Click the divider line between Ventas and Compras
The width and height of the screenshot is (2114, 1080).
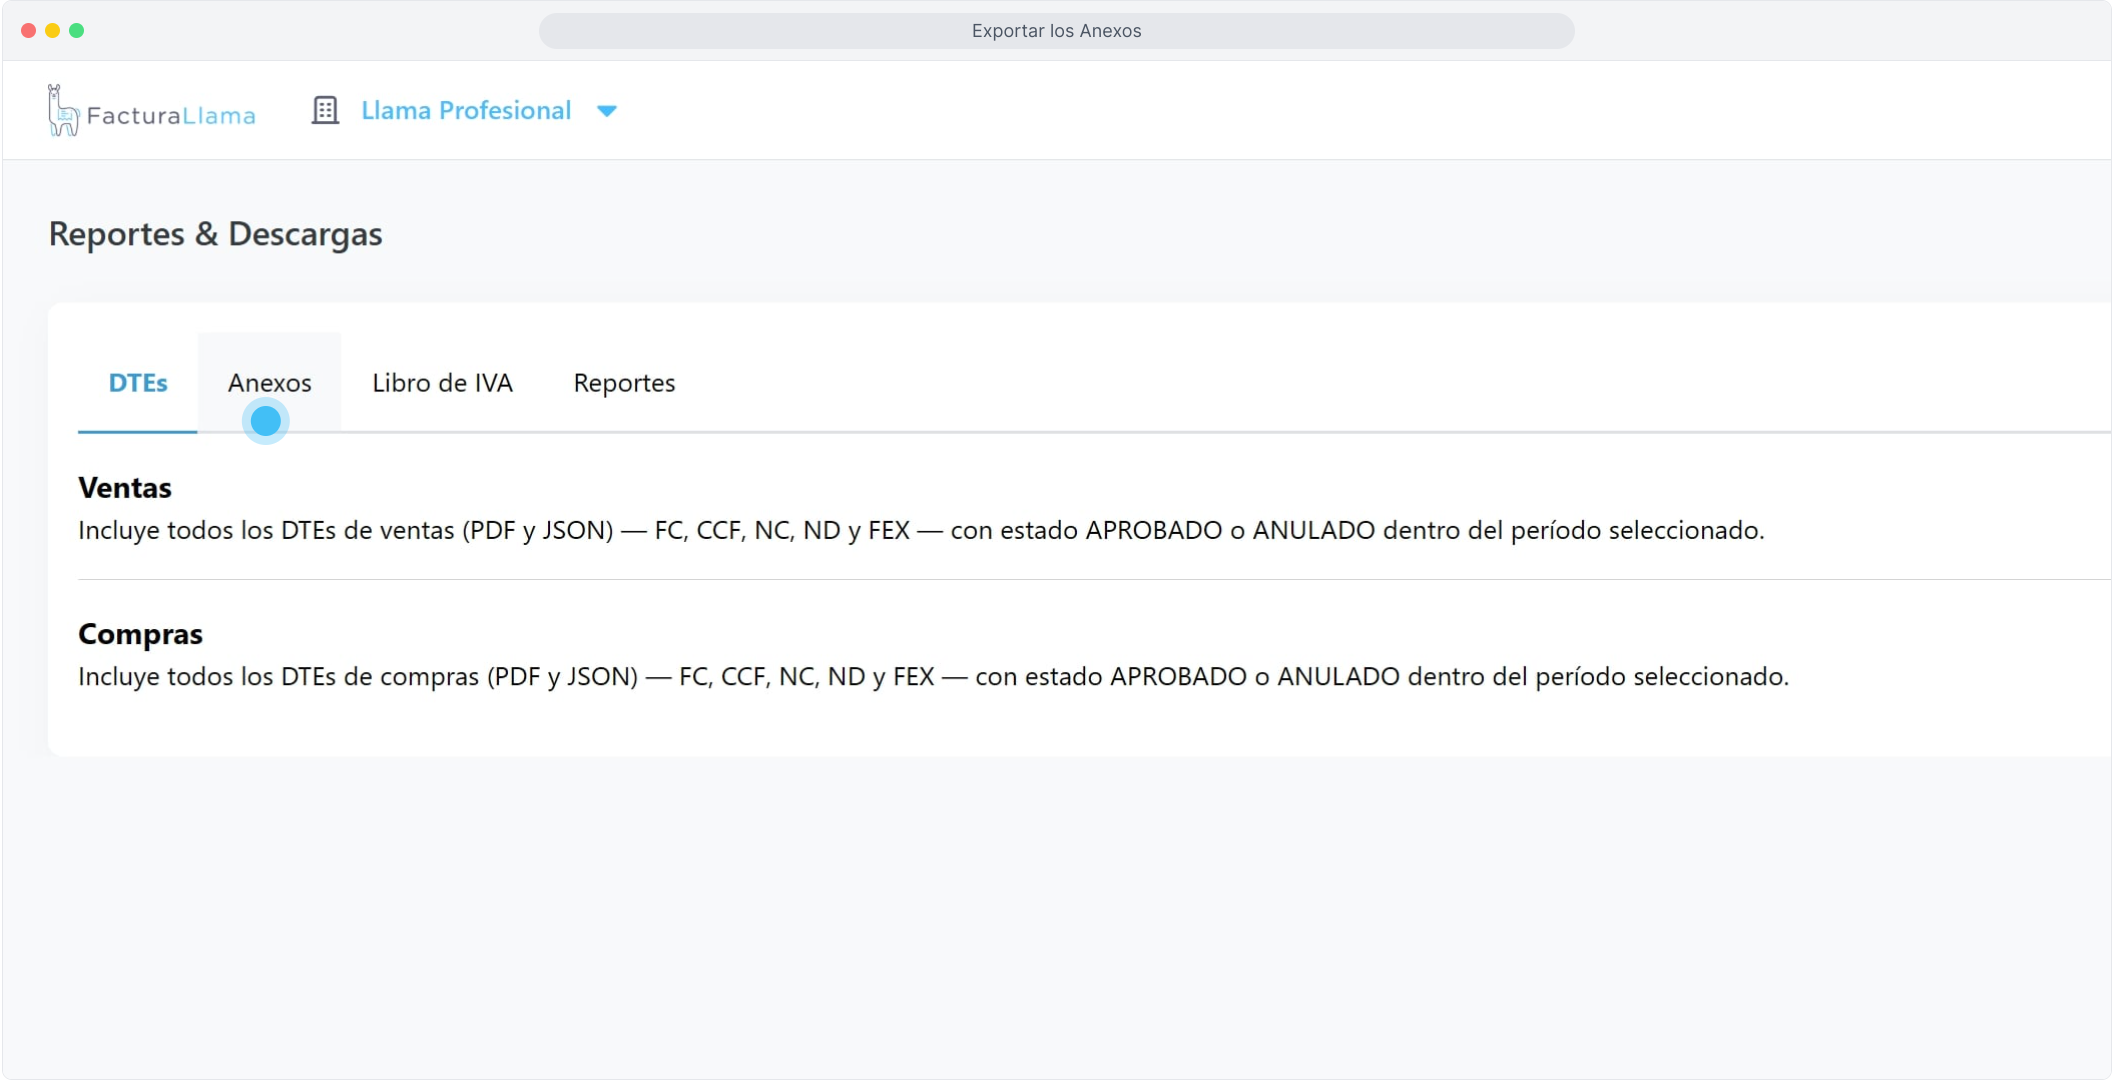pyautogui.click(x=1000, y=579)
